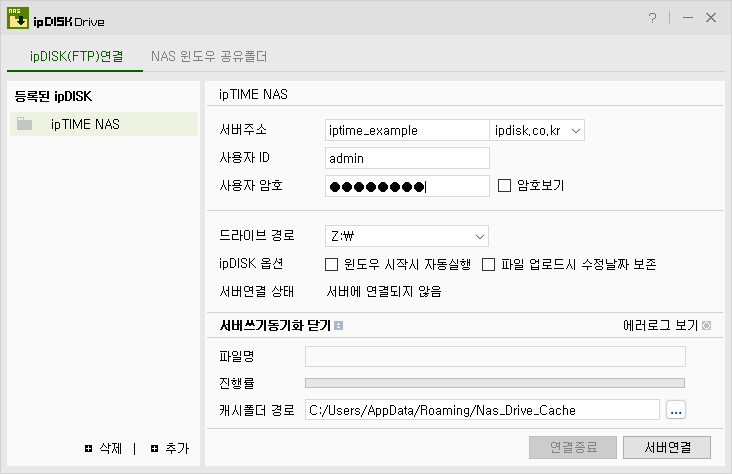Click the 사용자 ID input field
Screen dimensions: 732x474
click(x=407, y=158)
